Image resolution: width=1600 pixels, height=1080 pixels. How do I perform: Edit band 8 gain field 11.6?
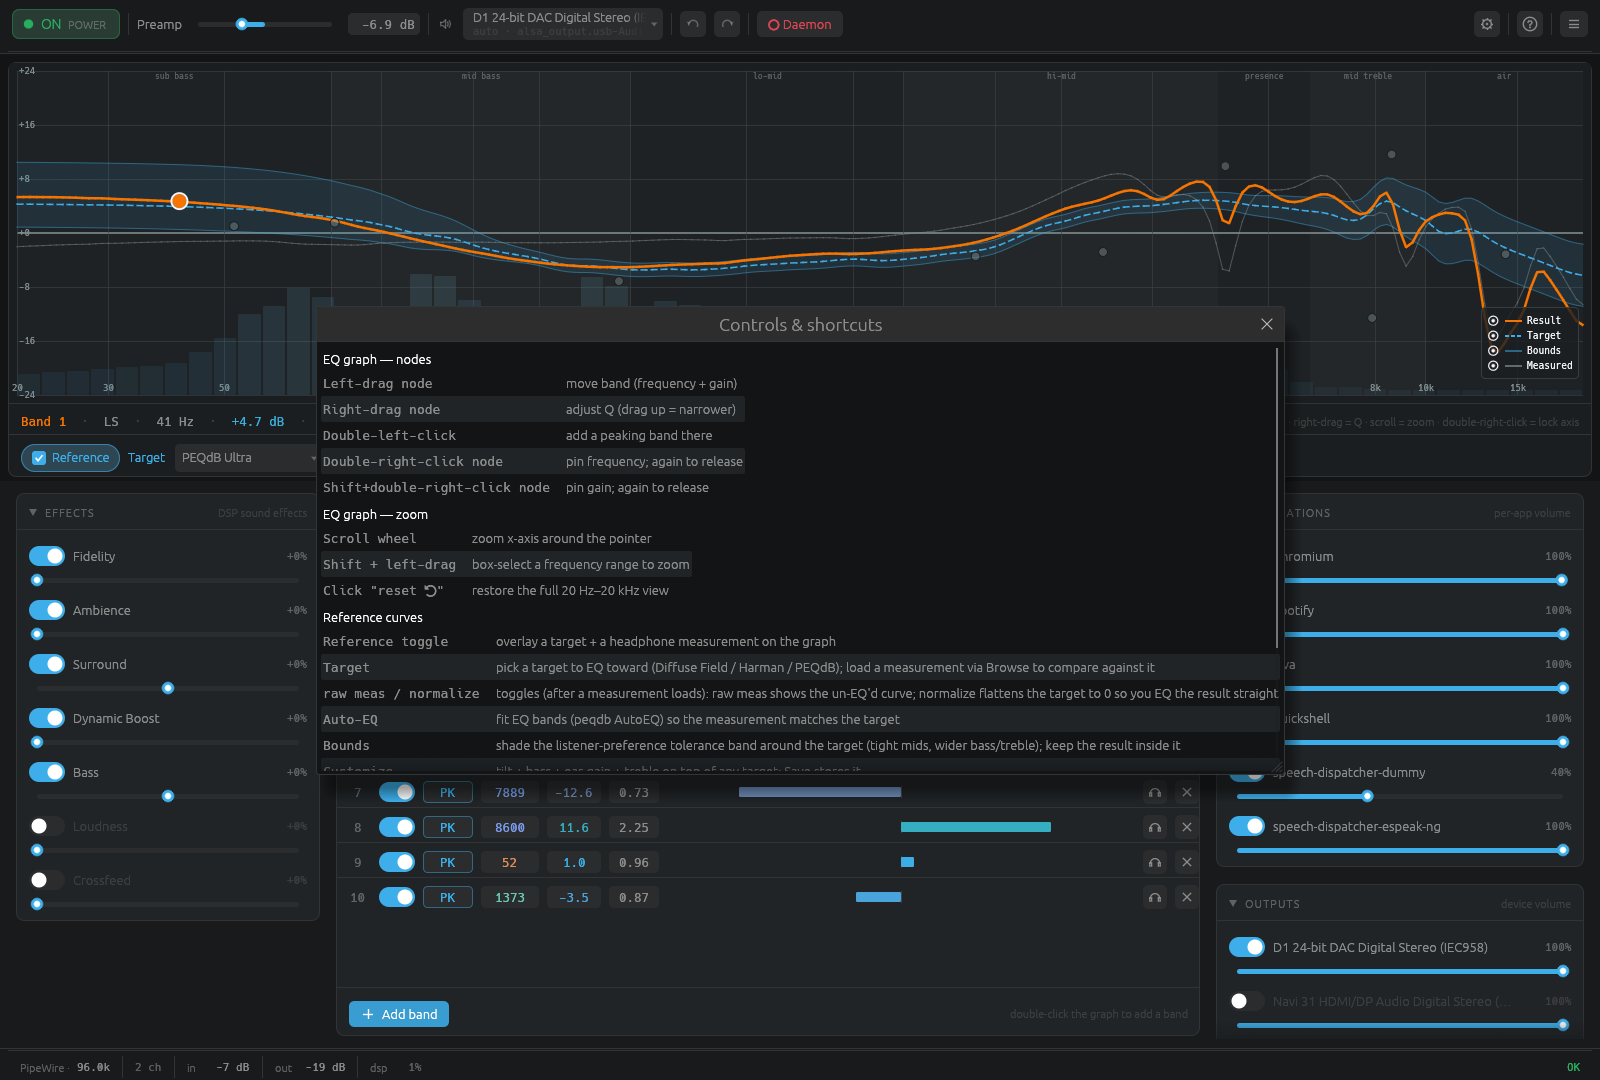pyautogui.click(x=574, y=828)
